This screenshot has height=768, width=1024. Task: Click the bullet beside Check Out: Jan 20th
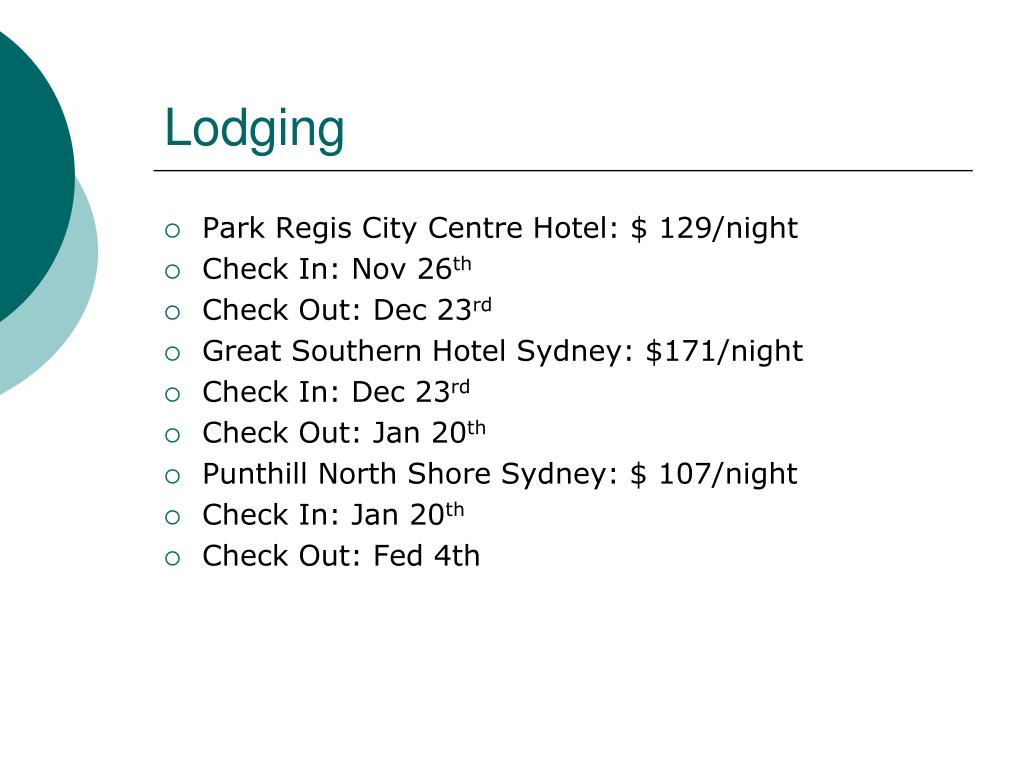coord(173,435)
